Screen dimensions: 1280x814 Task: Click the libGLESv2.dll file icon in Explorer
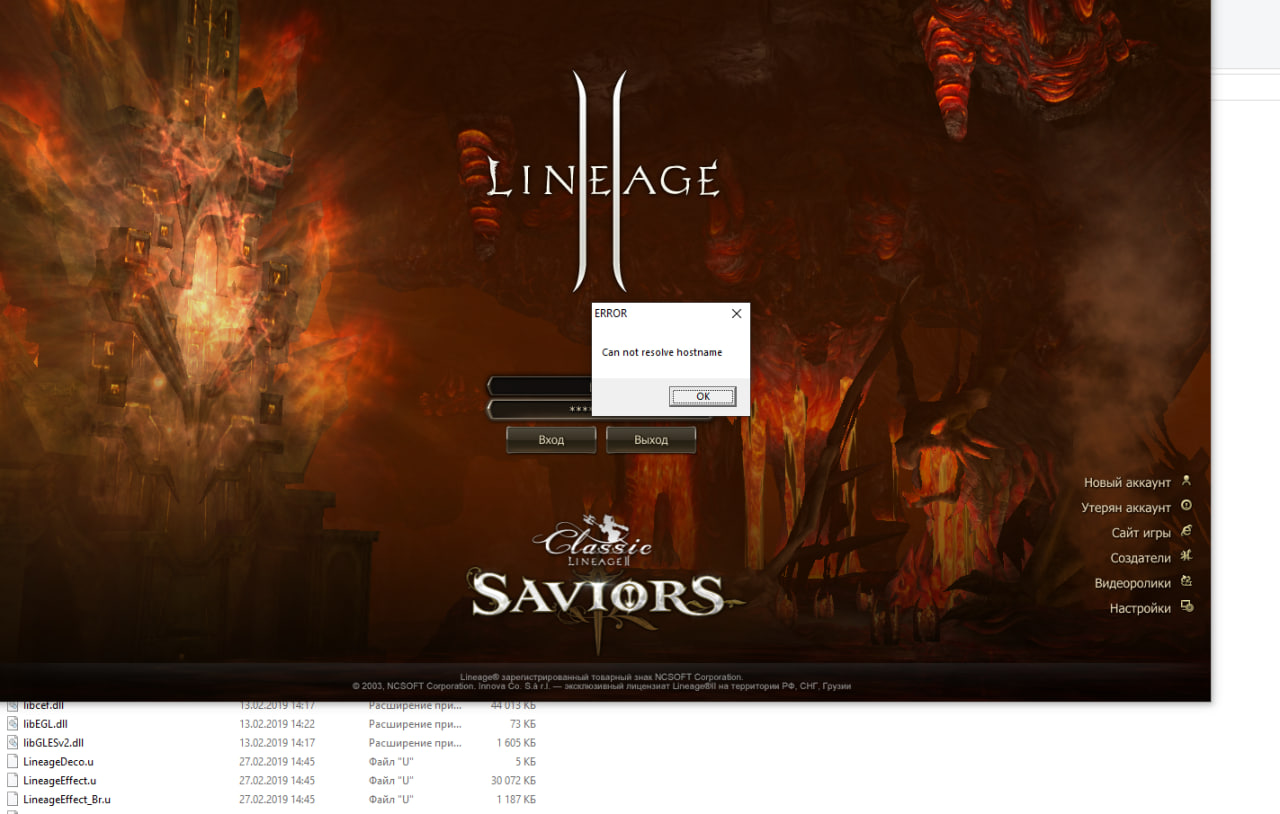pyautogui.click(x=13, y=743)
